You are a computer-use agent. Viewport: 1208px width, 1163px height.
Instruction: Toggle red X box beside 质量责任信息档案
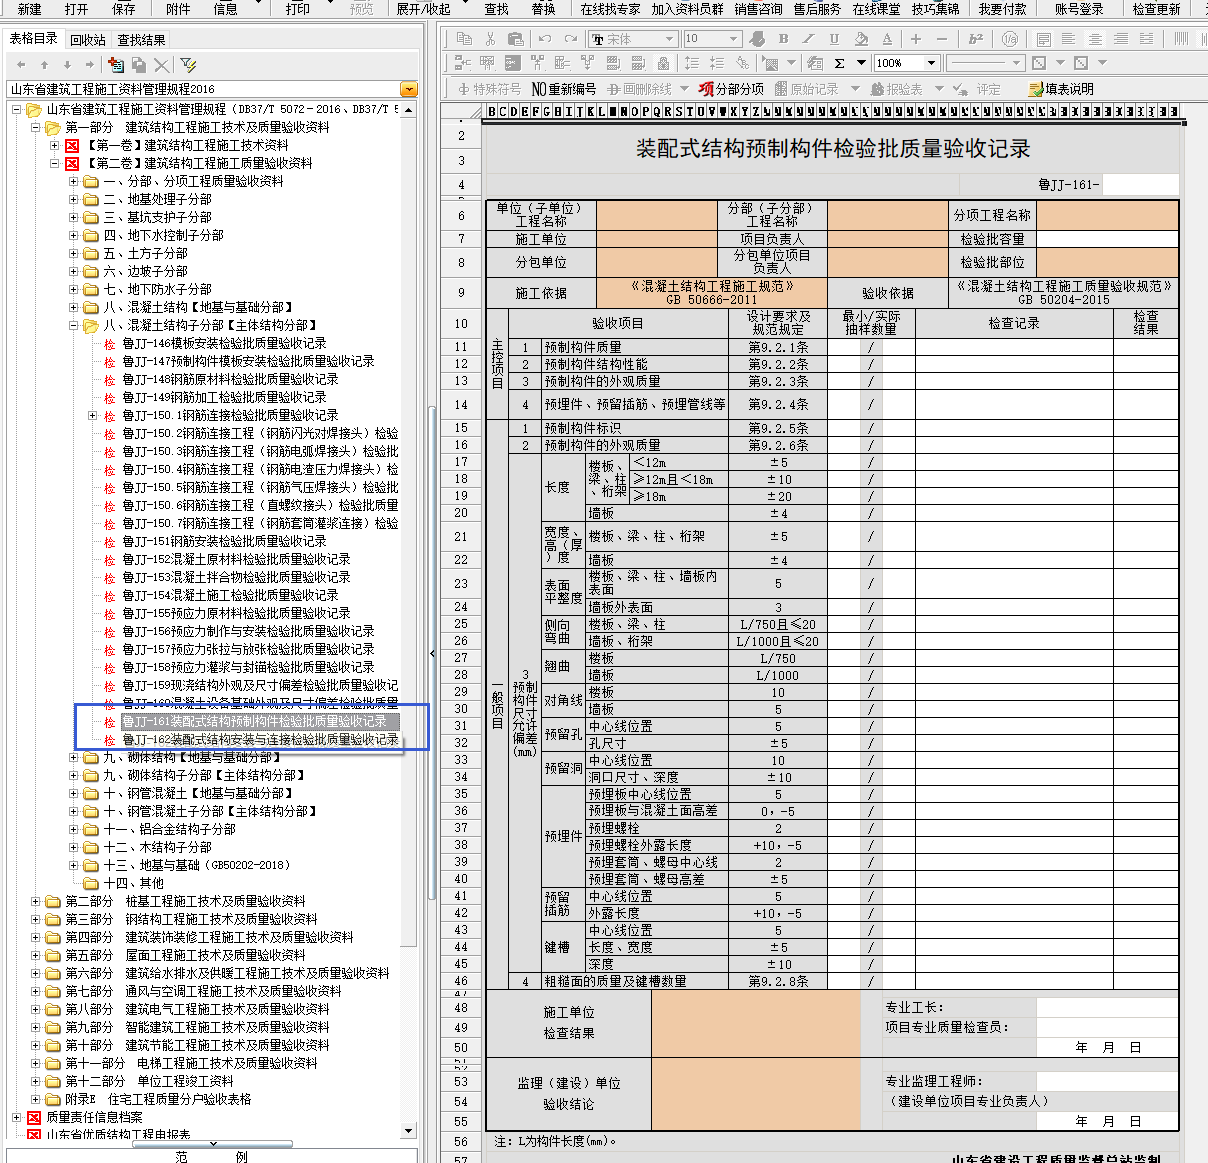tap(34, 1117)
